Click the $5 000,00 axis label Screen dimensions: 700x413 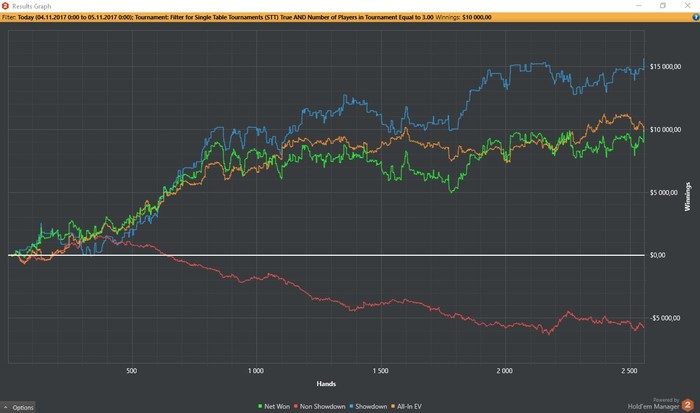(663, 192)
